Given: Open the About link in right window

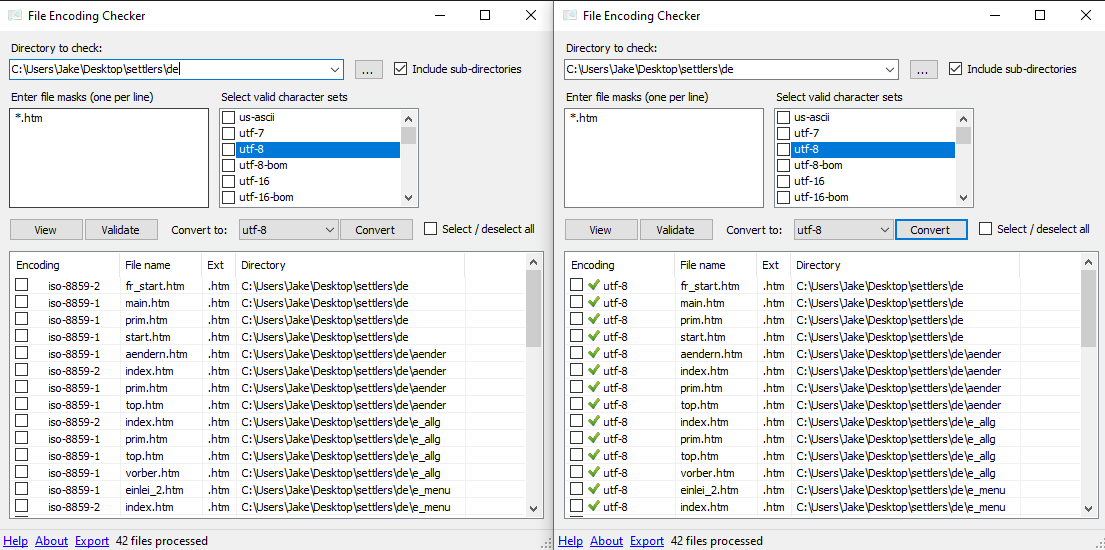Looking at the screenshot, I should [607, 541].
